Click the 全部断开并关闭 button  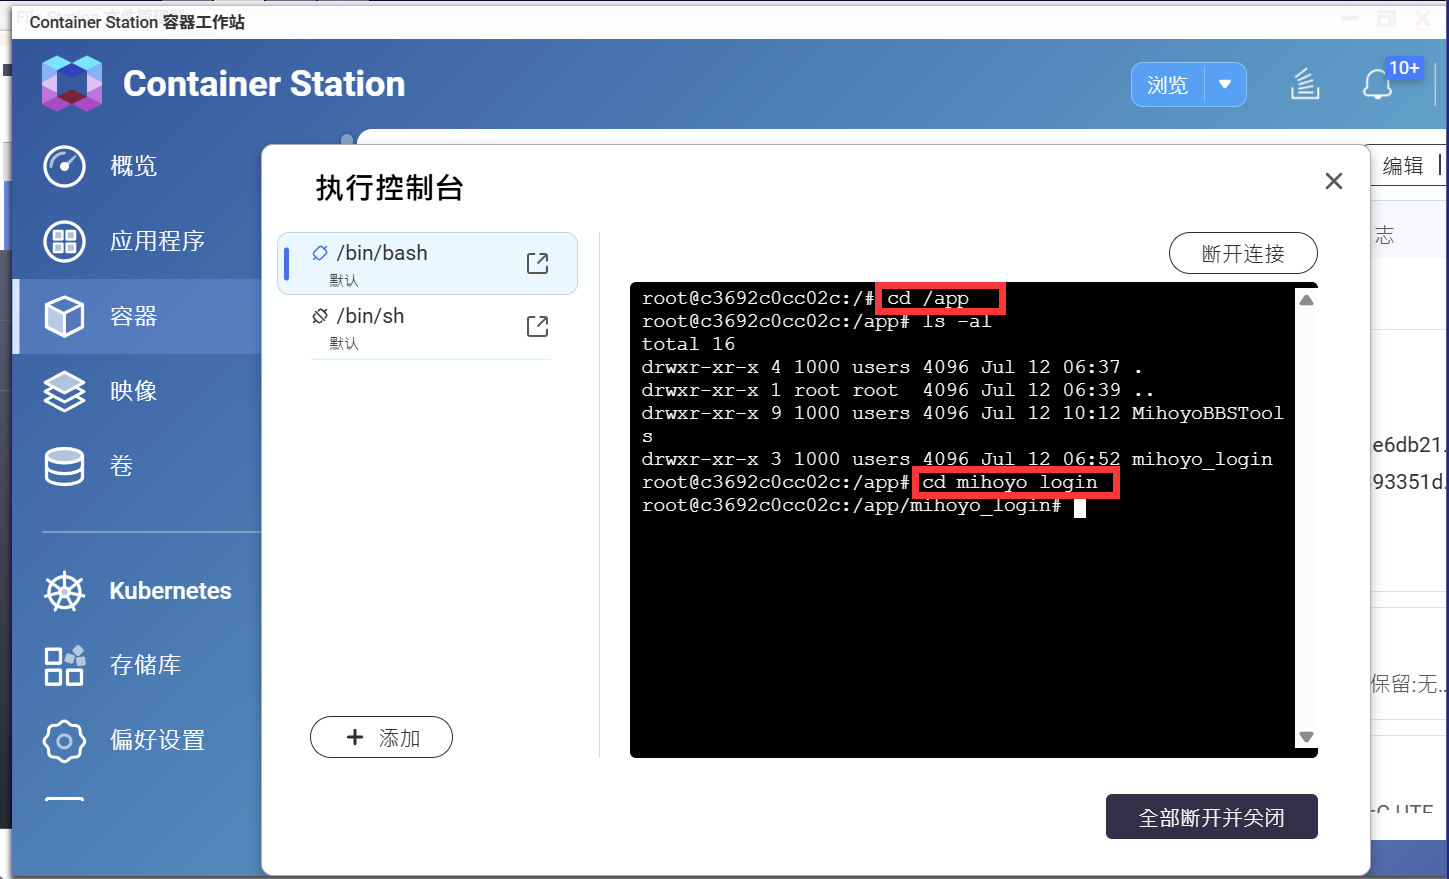click(1212, 817)
